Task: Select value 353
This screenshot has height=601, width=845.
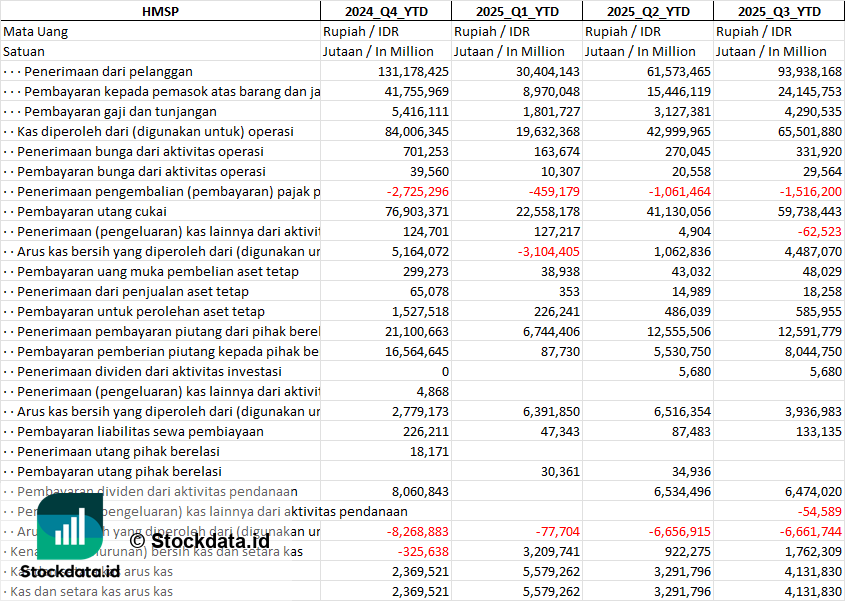Action: (x=569, y=291)
